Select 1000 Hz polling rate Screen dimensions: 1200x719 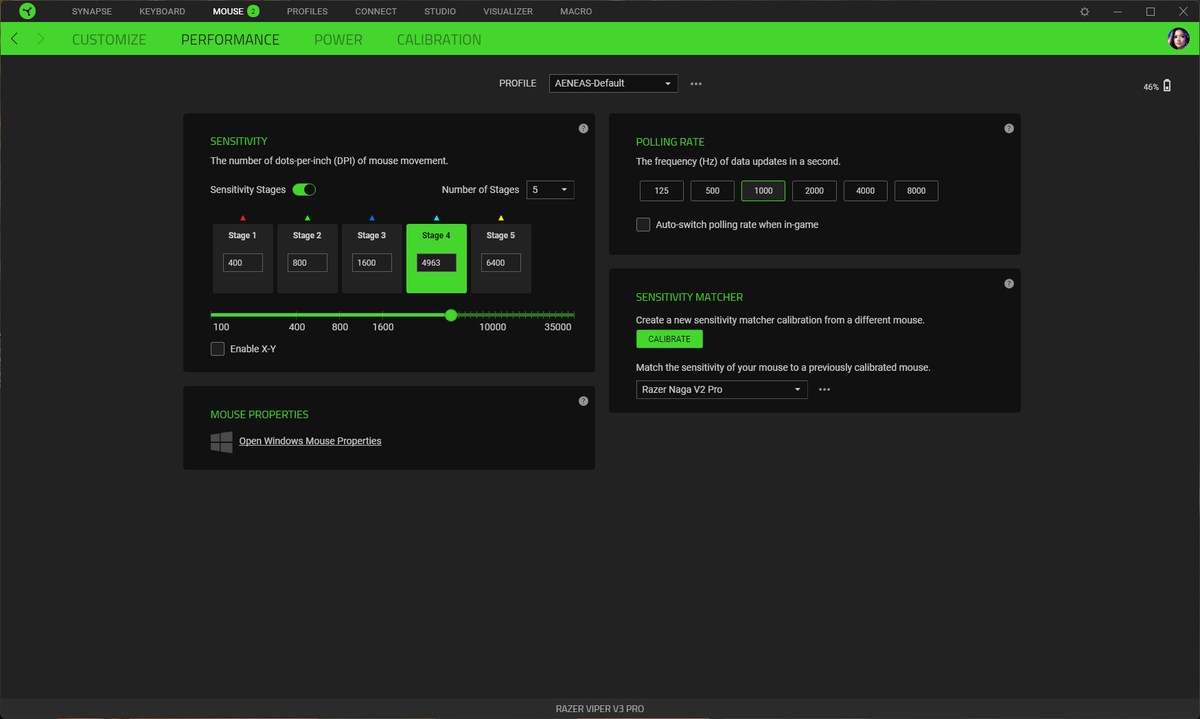pyautogui.click(x=763, y=191)
